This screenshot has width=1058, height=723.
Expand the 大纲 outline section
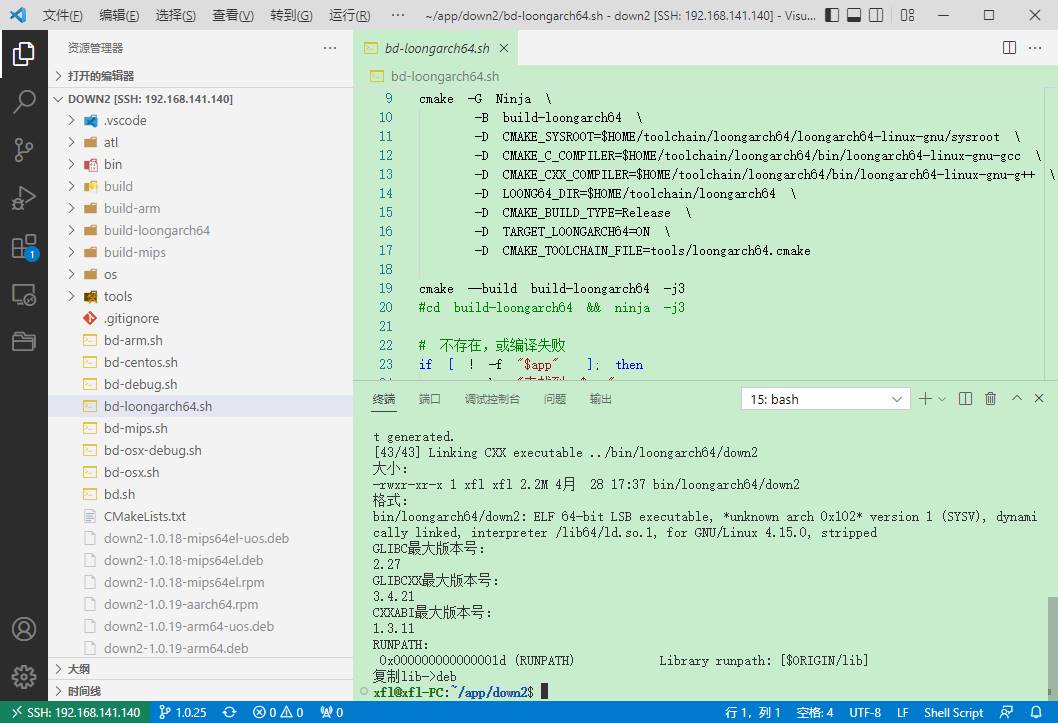tap(79, 669)
